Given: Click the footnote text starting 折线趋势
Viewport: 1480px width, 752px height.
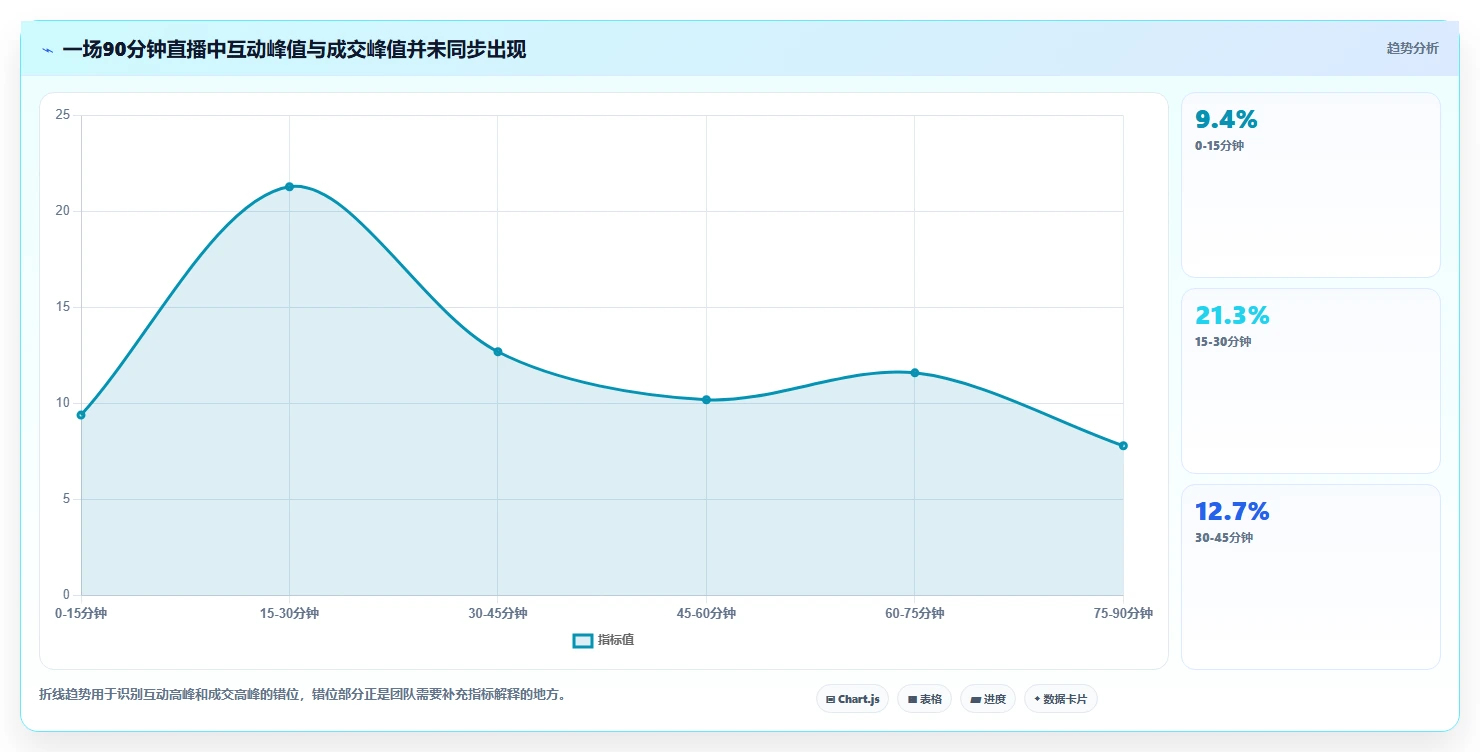Looking at the screenshot, I should [x=303, y=694].
